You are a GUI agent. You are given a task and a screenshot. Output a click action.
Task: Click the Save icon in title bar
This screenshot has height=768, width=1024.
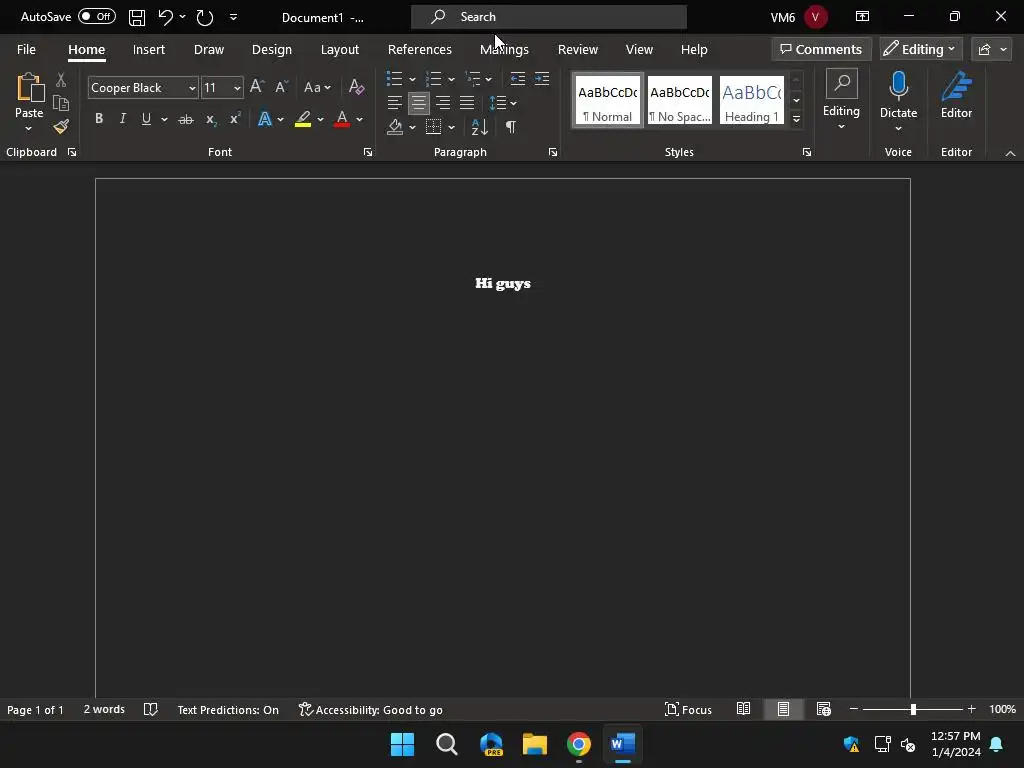pyautogui.click(x=136, y=17)
